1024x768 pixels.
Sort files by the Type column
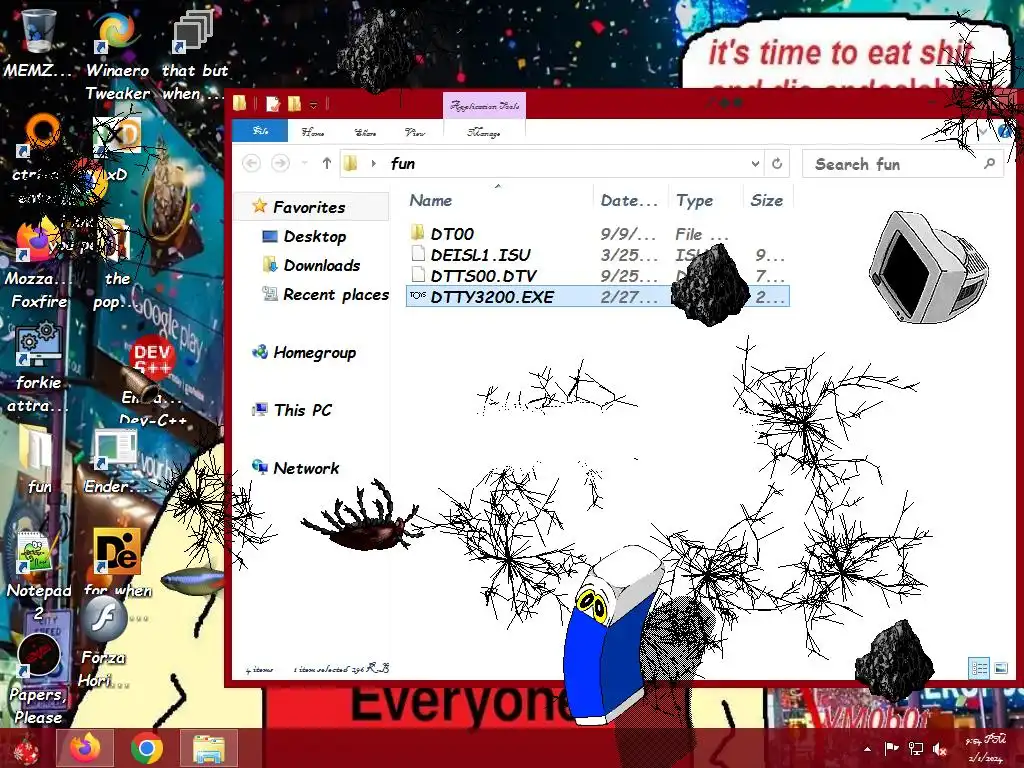pos(704,200)
